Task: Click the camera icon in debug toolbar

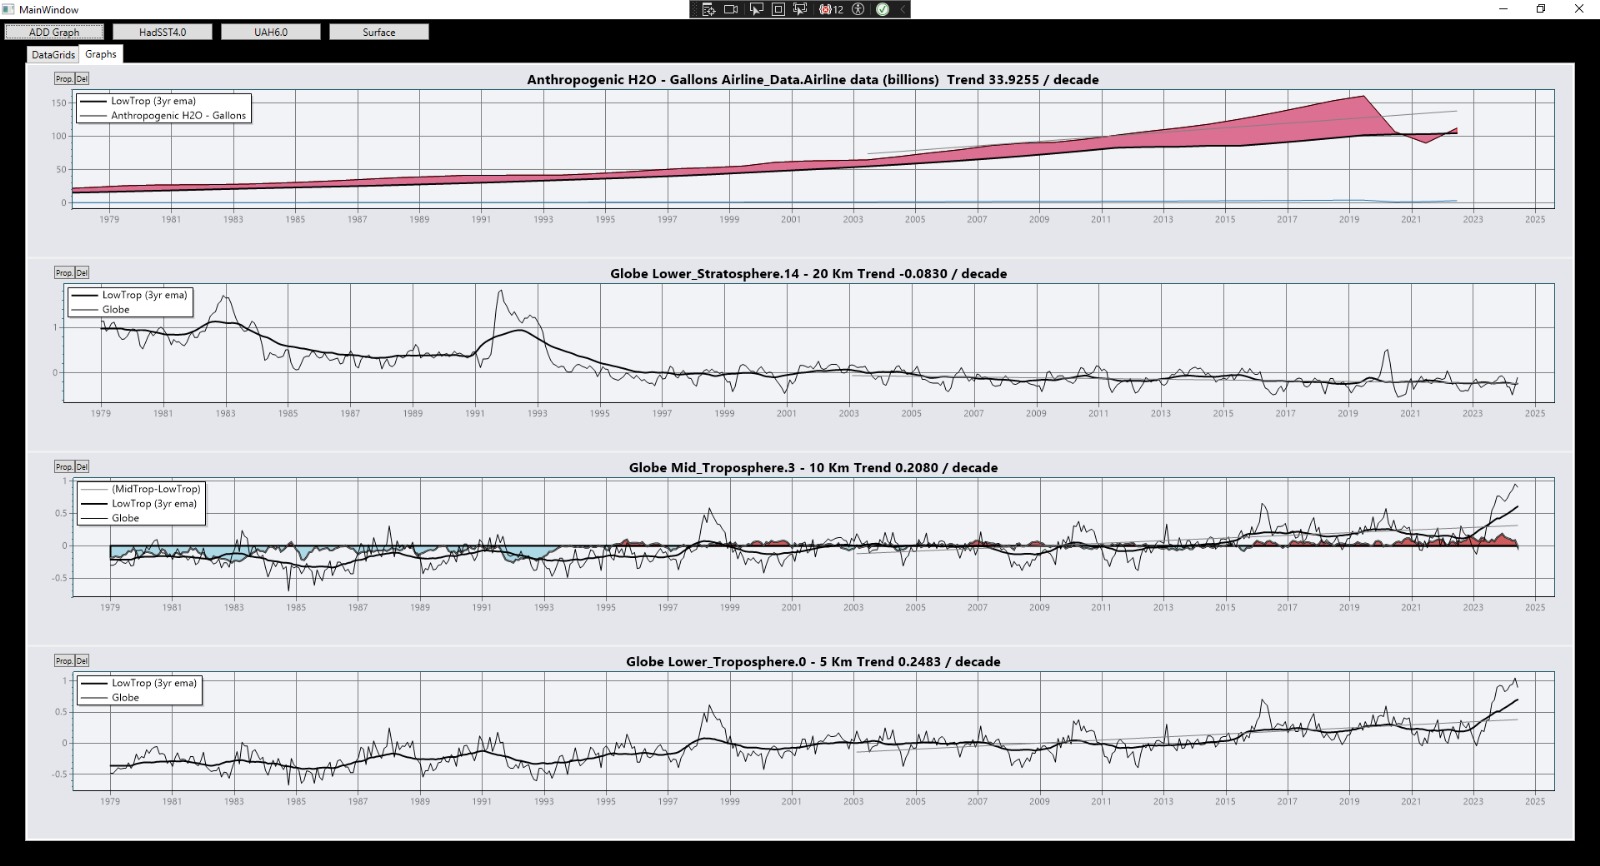Action: (x=731, y=9)
